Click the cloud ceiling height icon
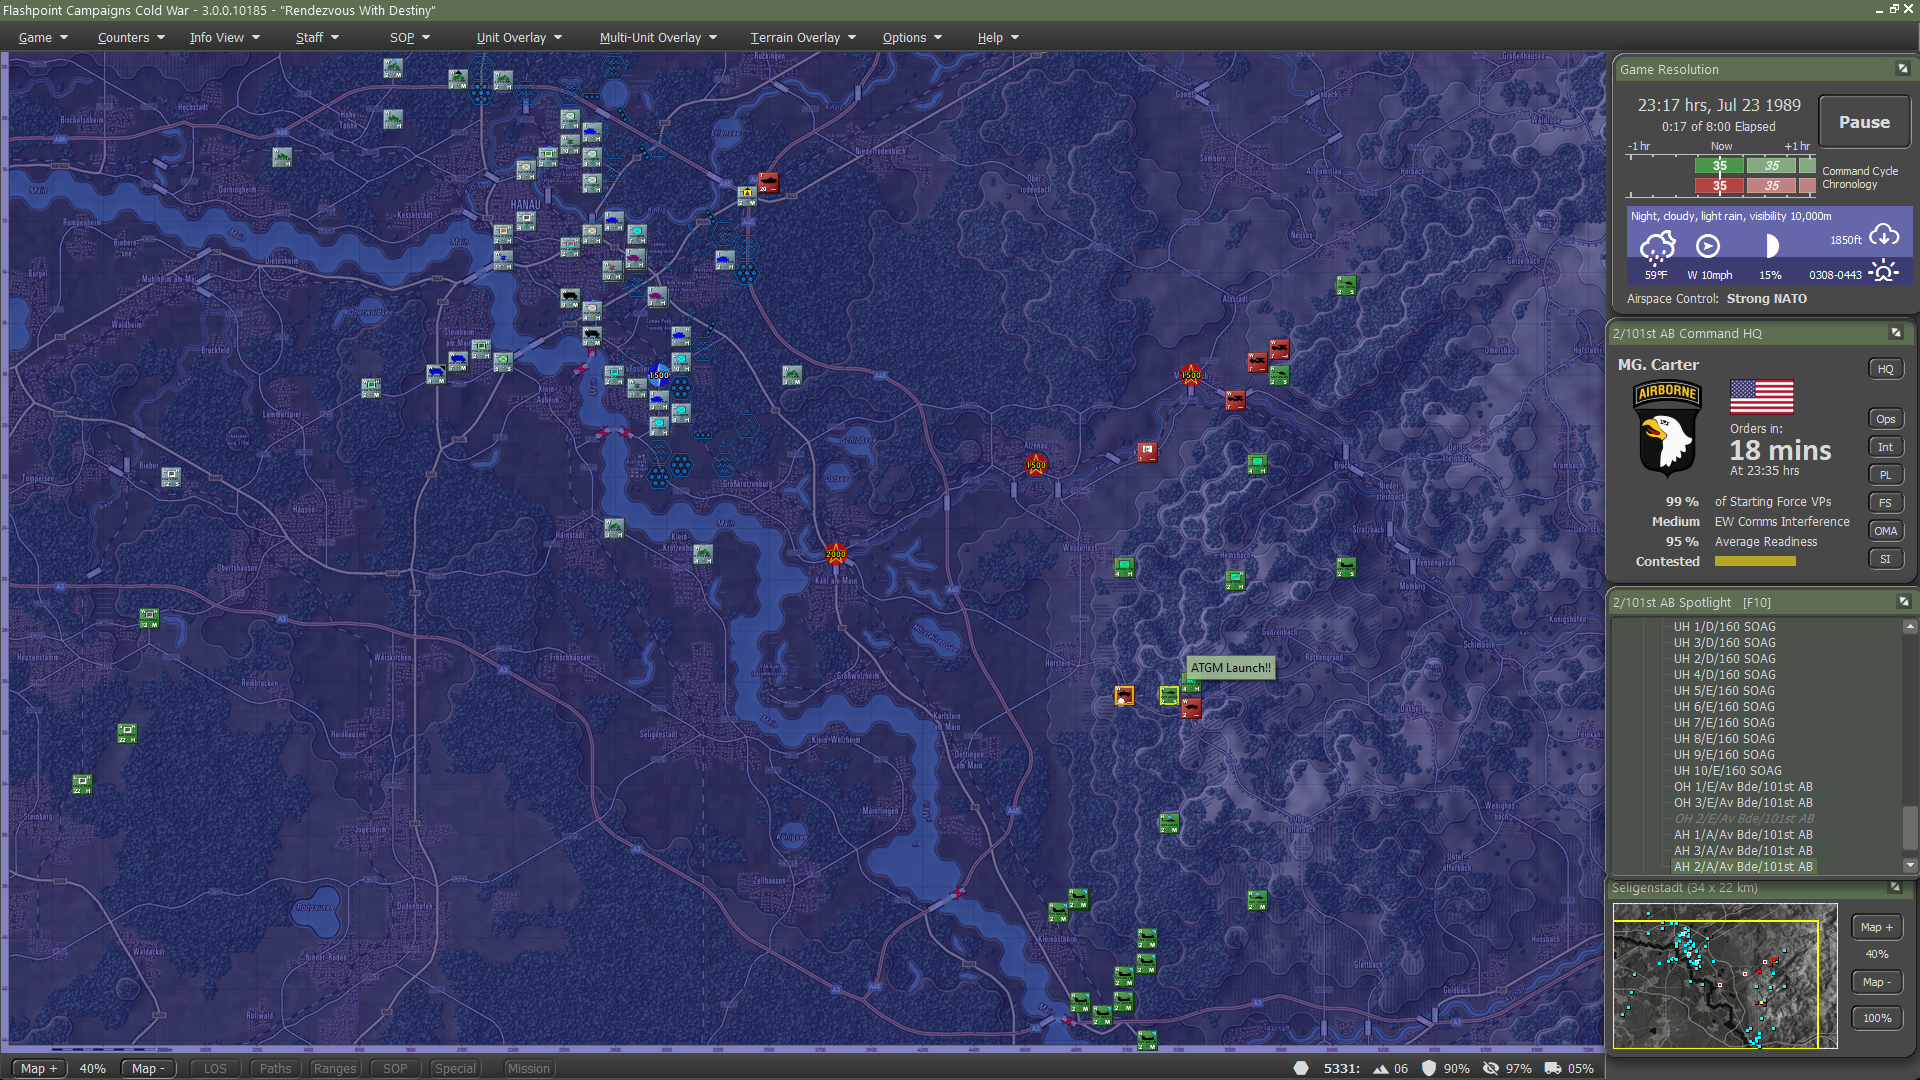This screenshot has height=1080, width=1920. point(1884,236)
